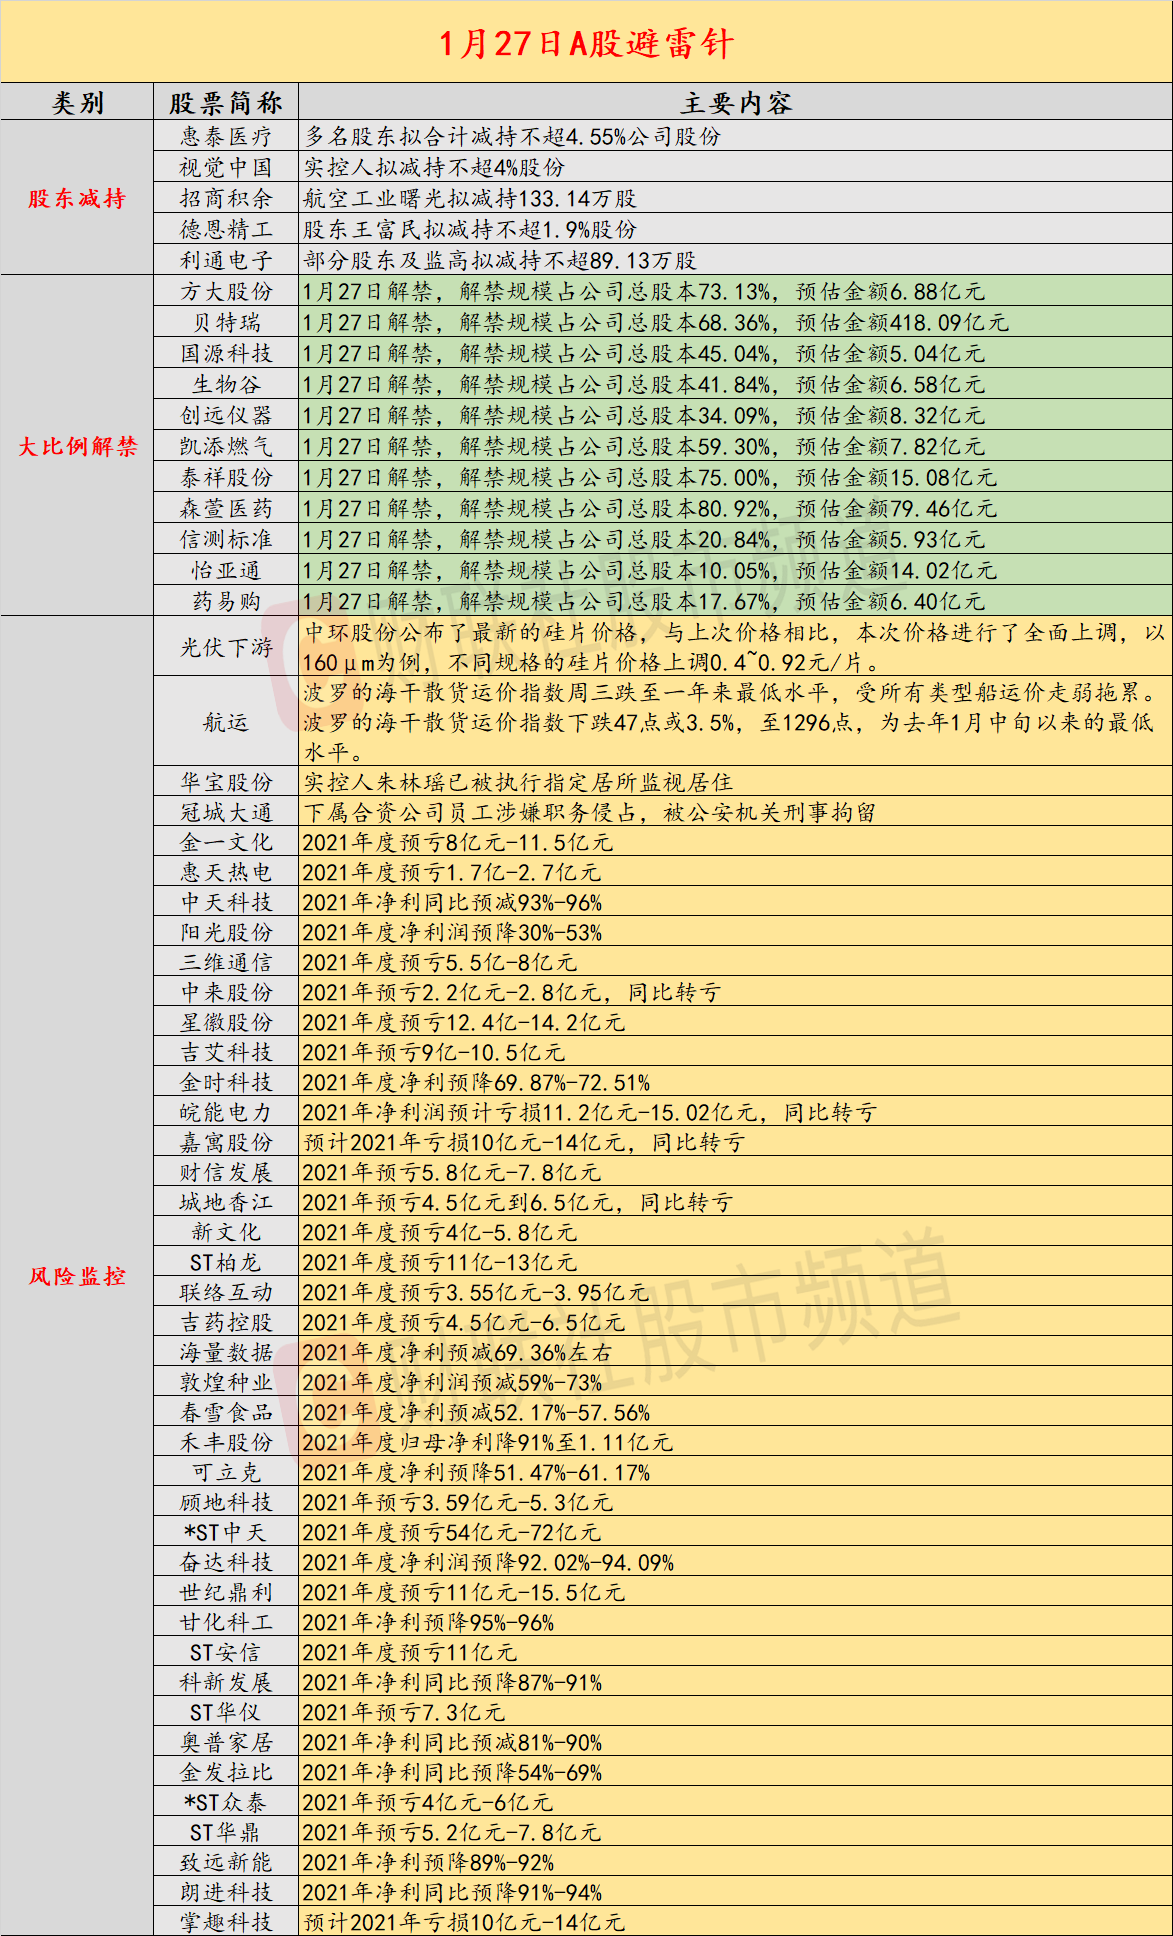
Task: Select the 航运 row label
Action: (226, 722)
